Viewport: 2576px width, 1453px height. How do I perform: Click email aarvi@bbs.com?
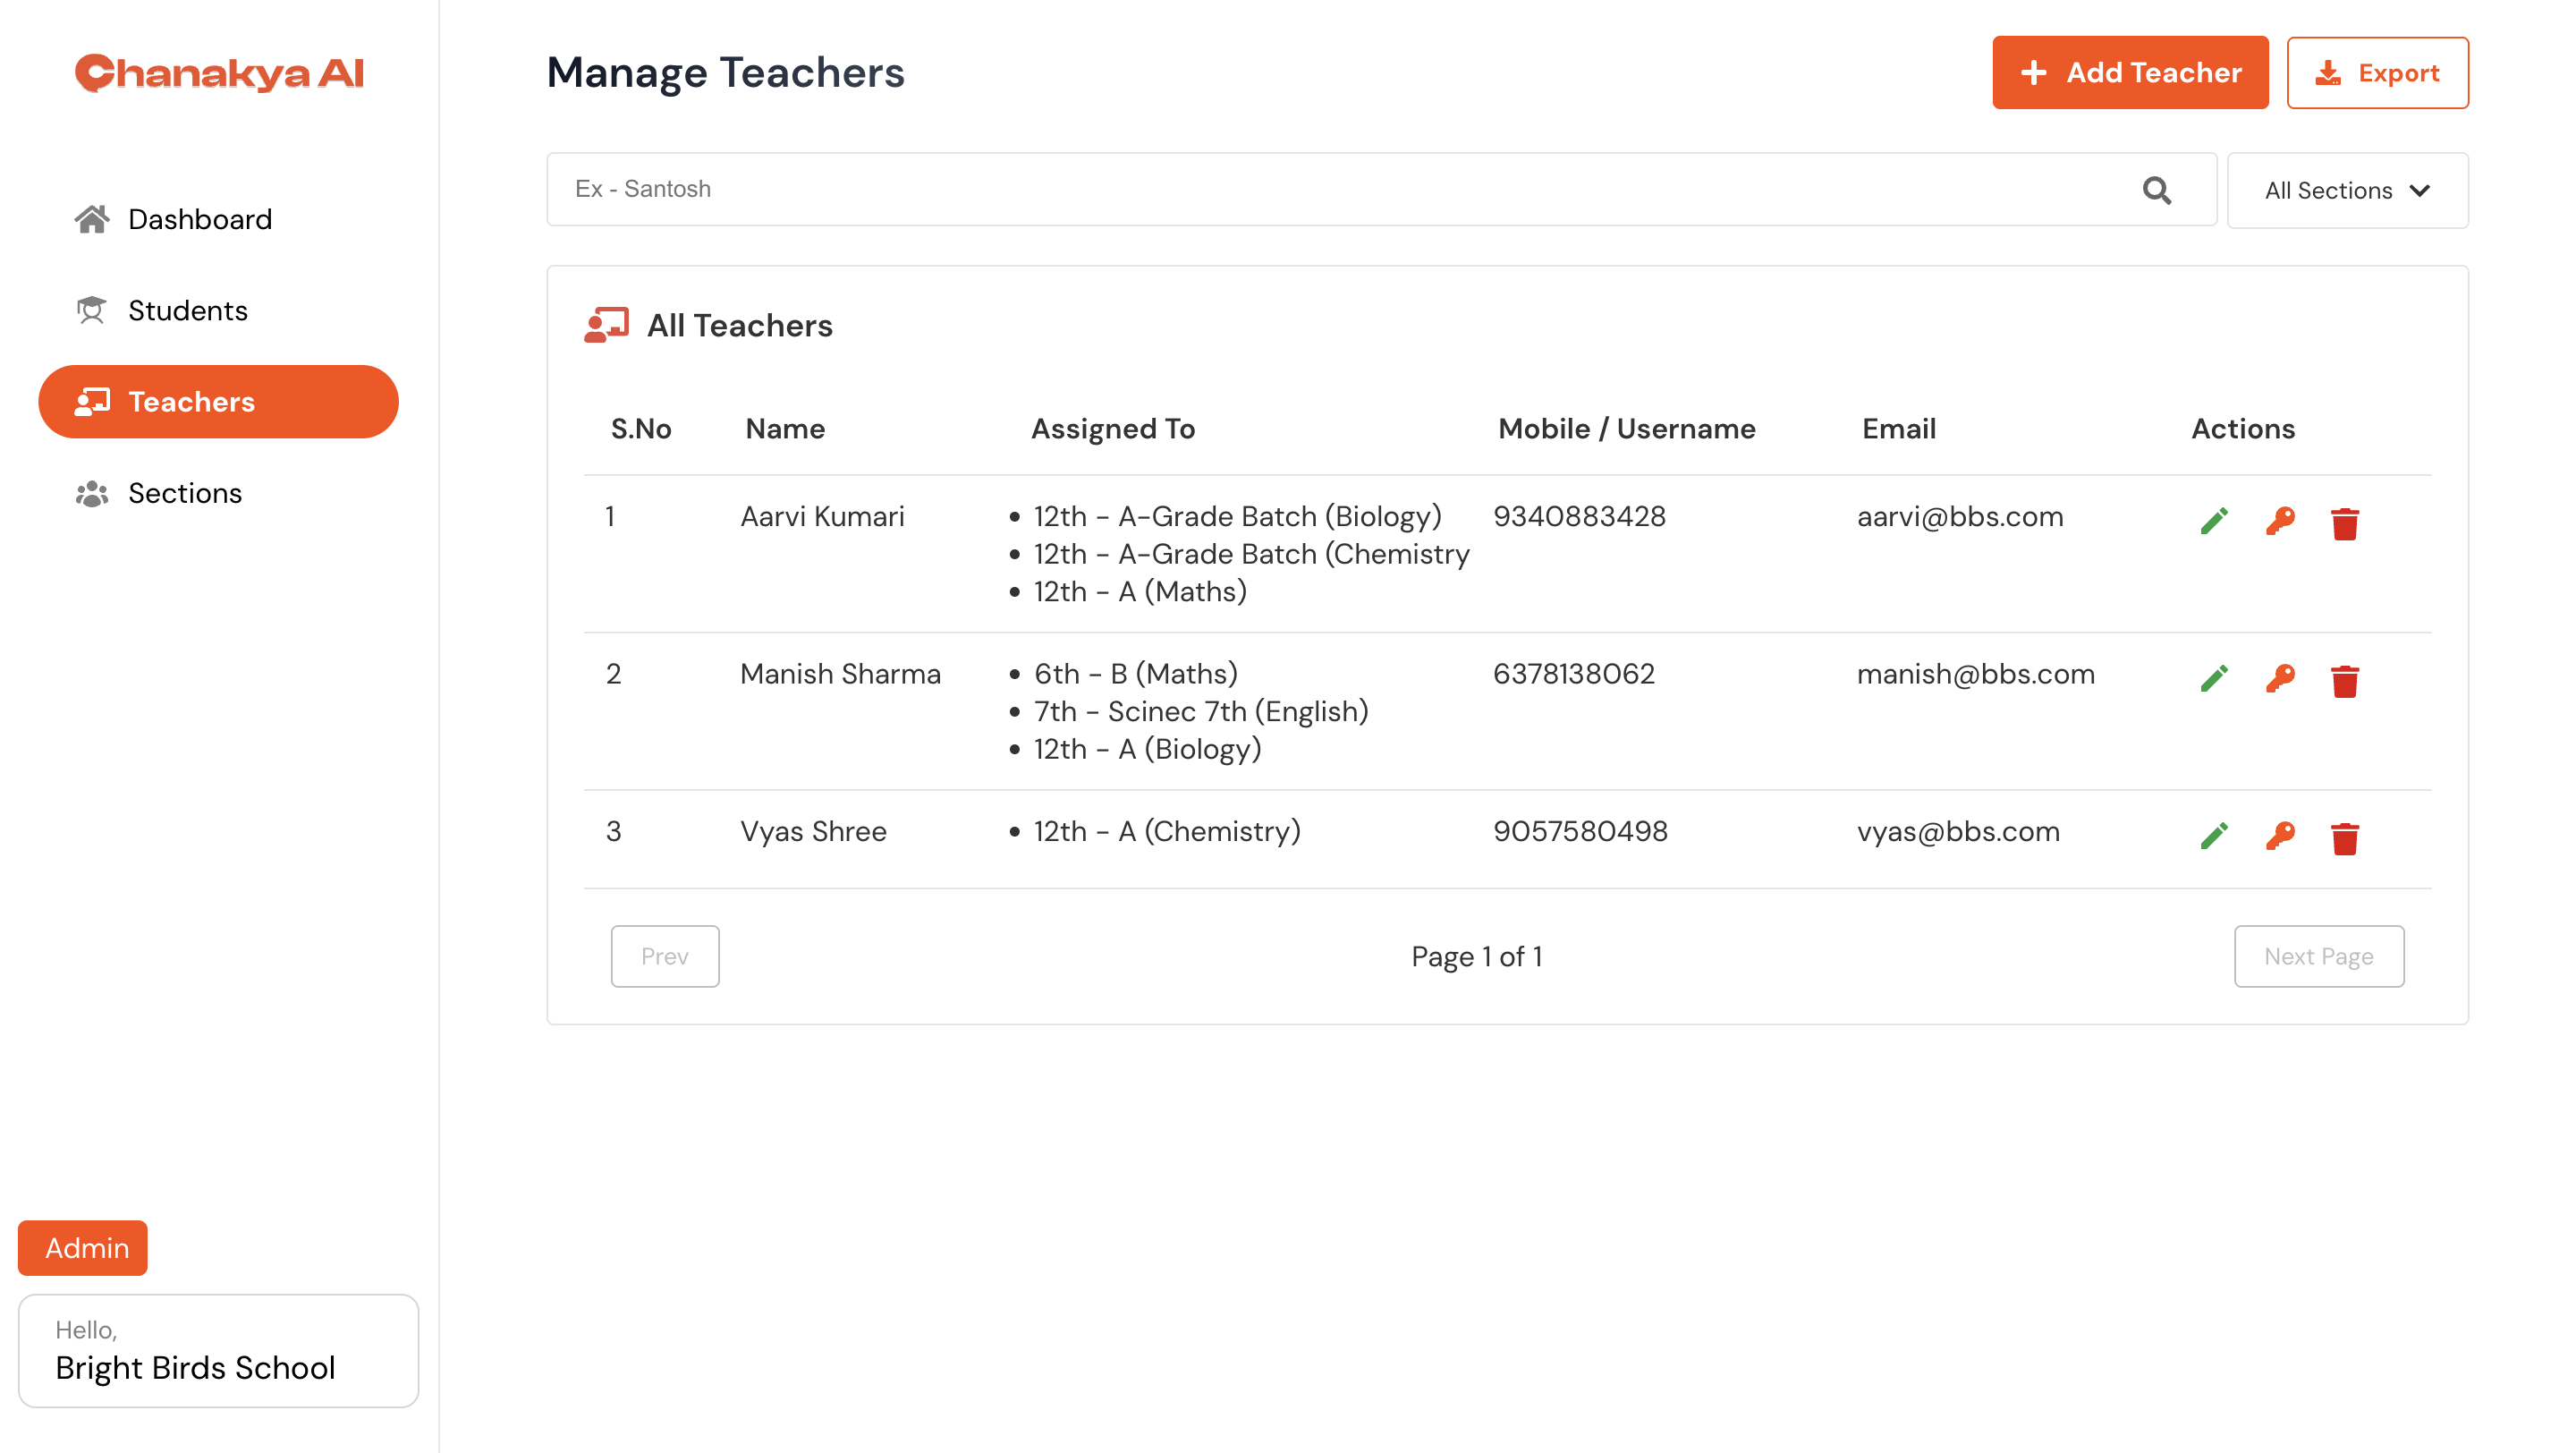click(x=1960, y=517)
